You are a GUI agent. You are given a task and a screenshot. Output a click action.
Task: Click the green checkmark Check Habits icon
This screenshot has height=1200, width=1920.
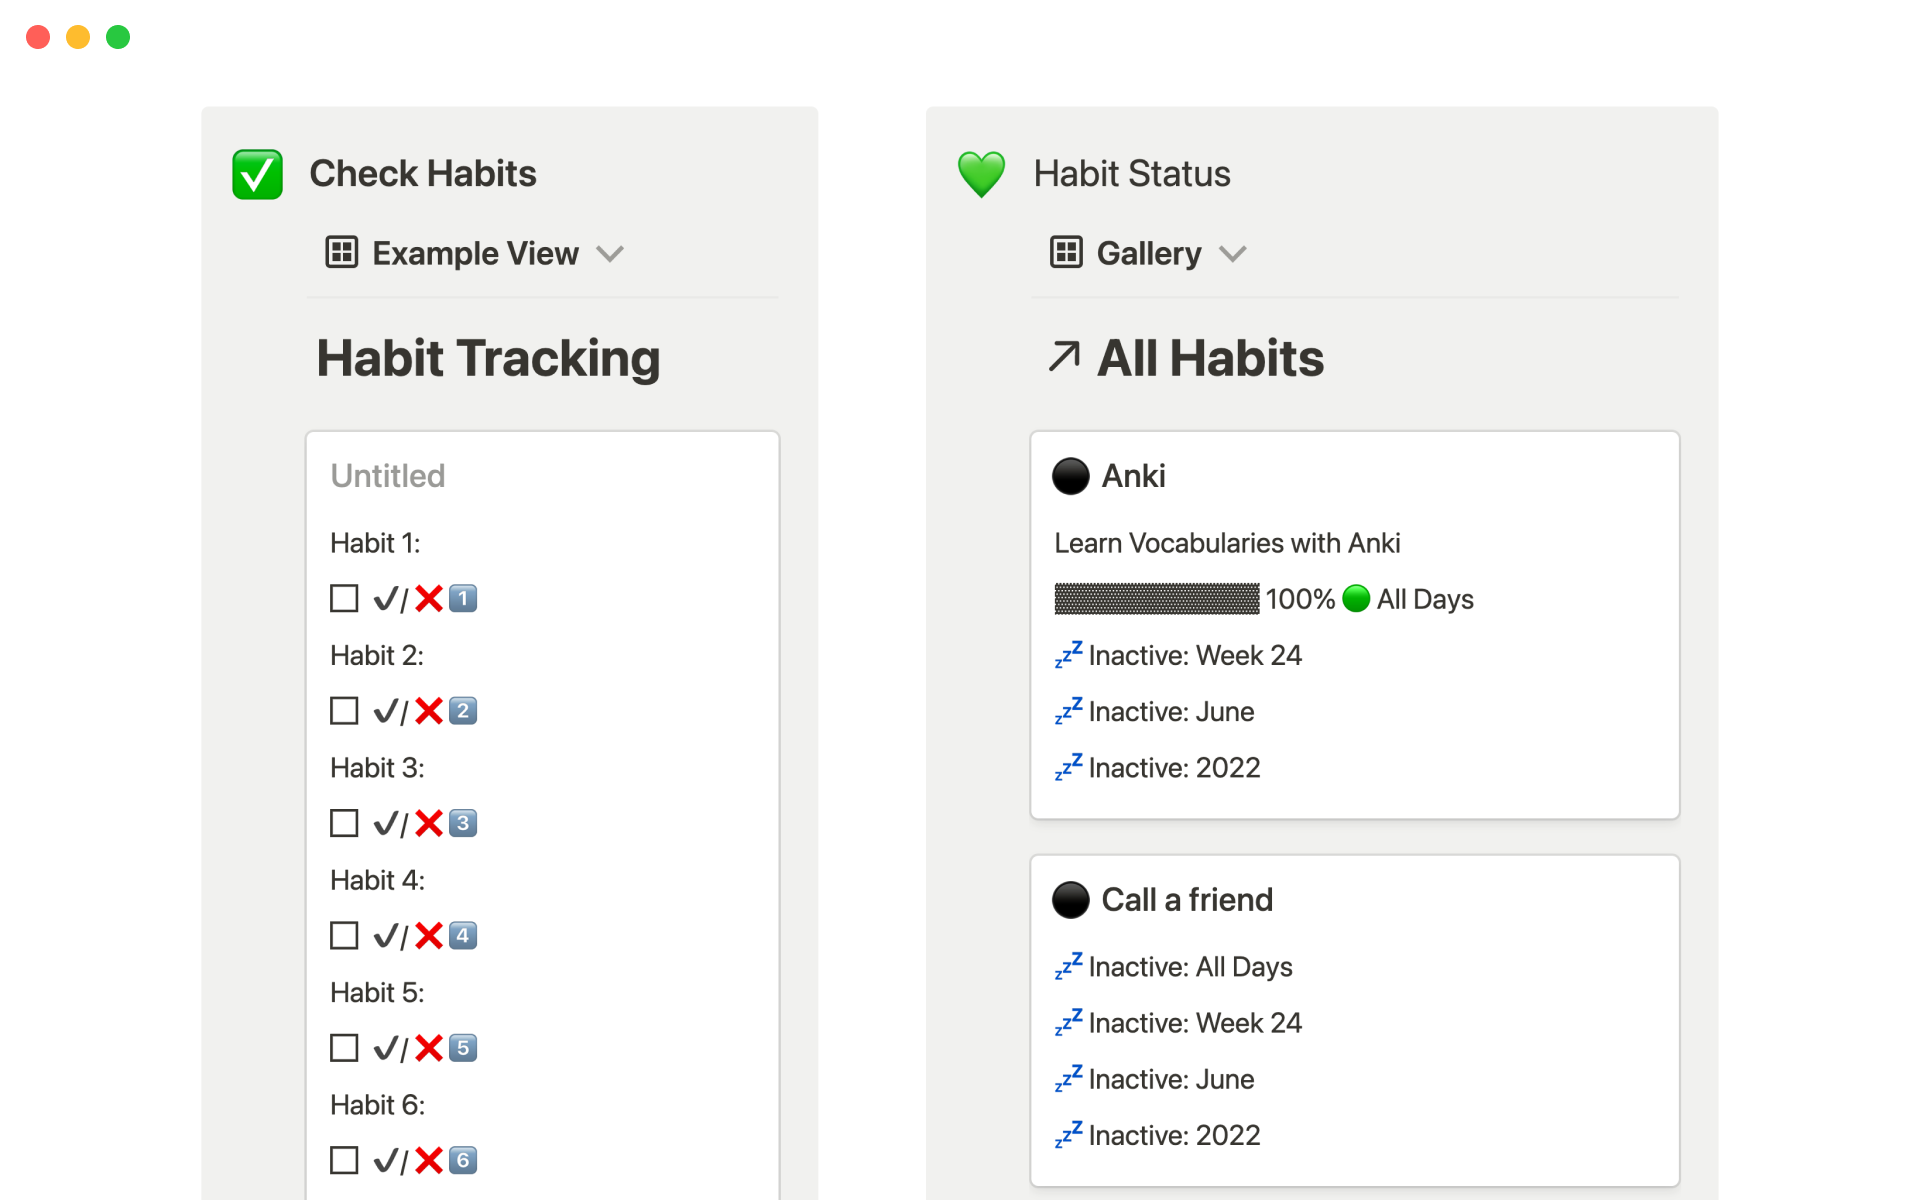pos(257,174)
